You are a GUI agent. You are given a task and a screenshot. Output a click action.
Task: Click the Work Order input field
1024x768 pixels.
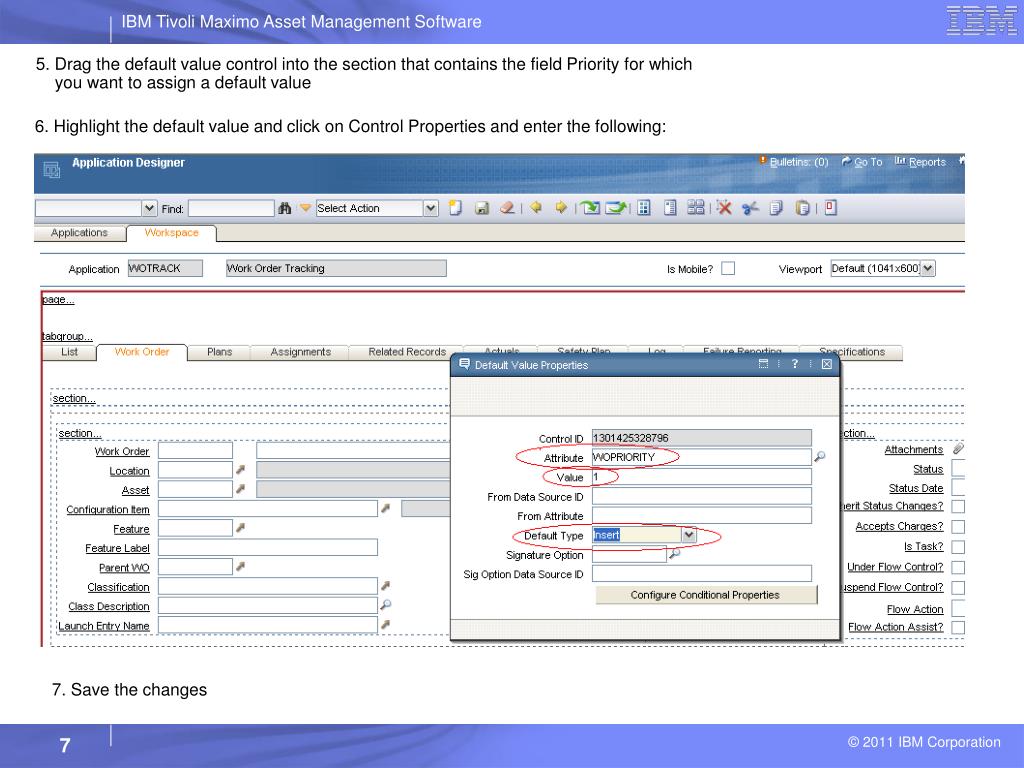pos(195,451)
